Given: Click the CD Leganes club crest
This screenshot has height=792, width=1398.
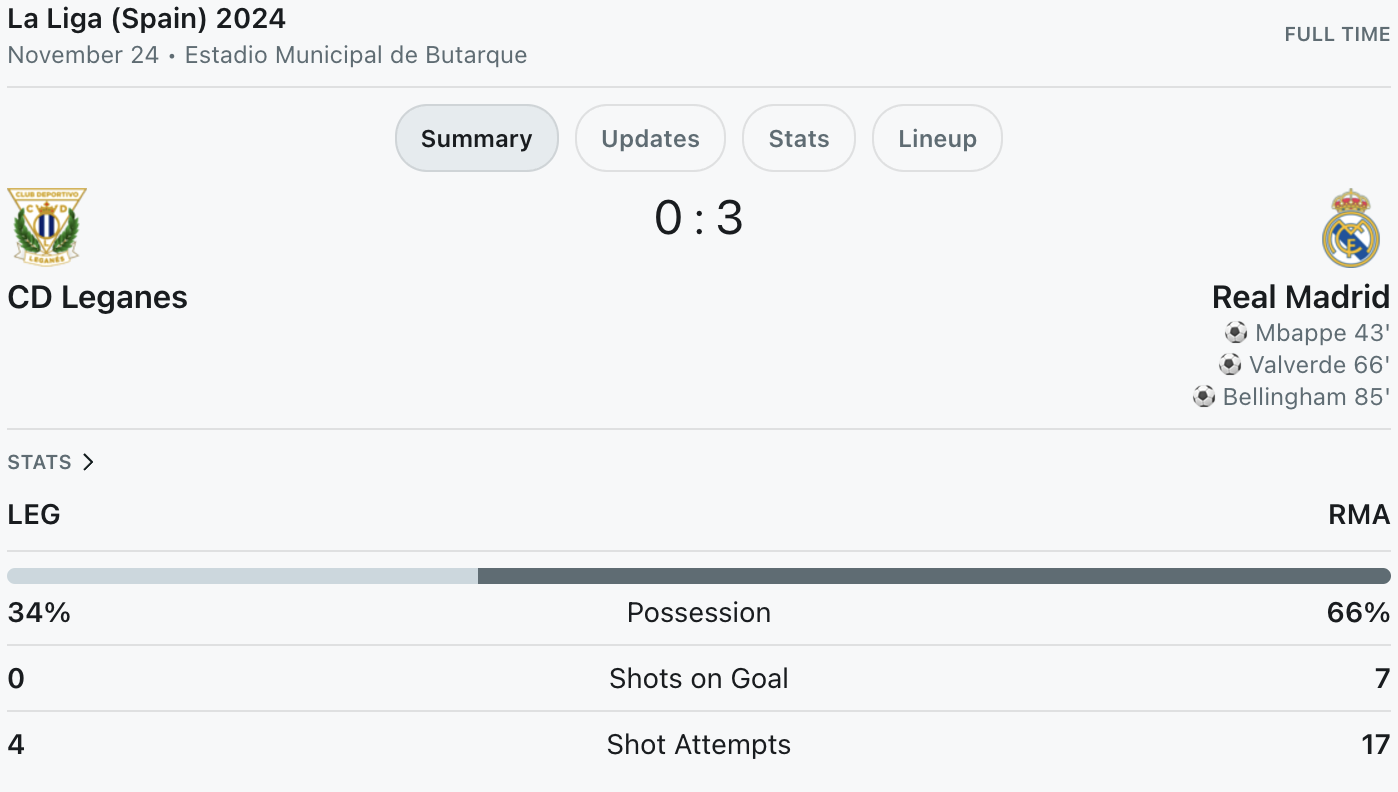Looking at the screenshot, I should [47, 227].
